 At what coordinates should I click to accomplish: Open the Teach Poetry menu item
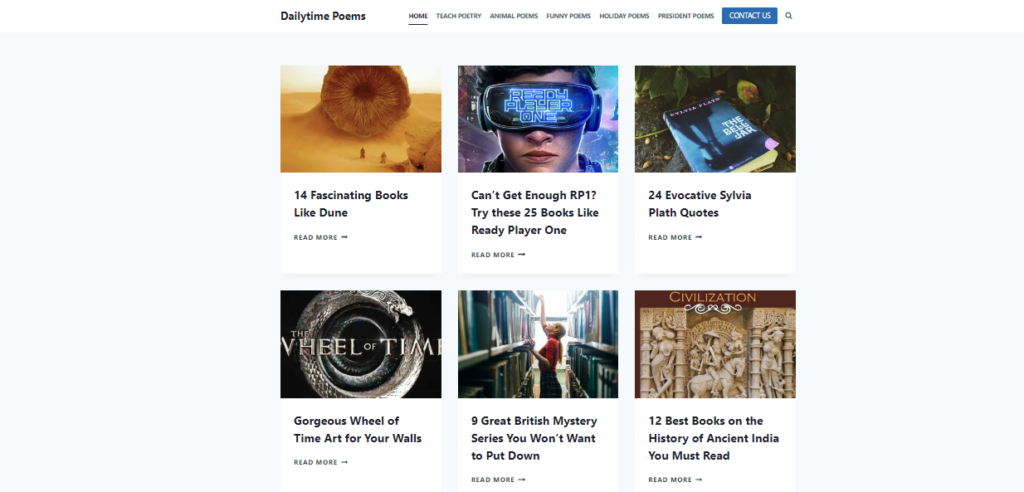[x=458, y=16]
